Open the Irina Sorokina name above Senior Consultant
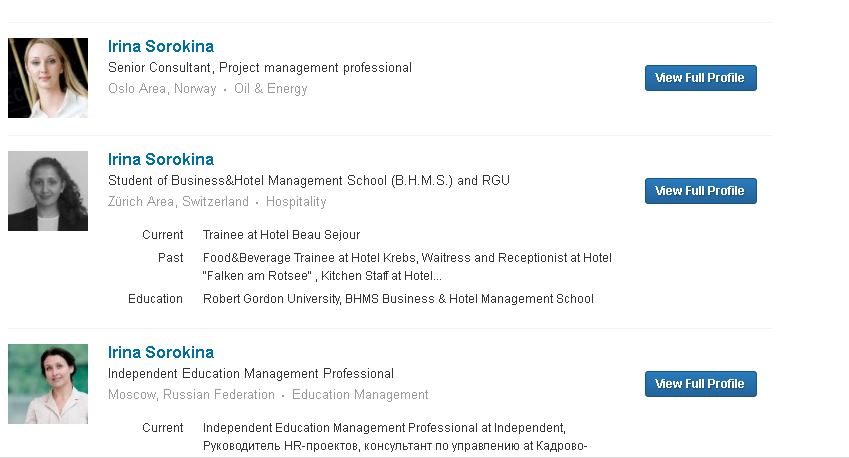The height and width of the screenshot is (458, 849). click(161, 46)
